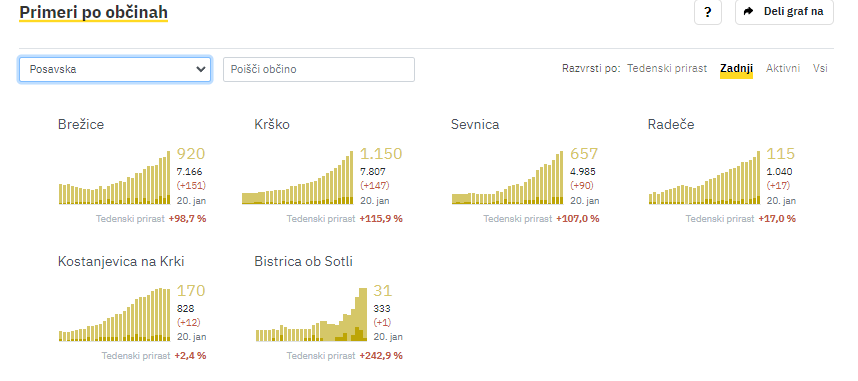Click the Sevnica municipality title

(475, 124)
